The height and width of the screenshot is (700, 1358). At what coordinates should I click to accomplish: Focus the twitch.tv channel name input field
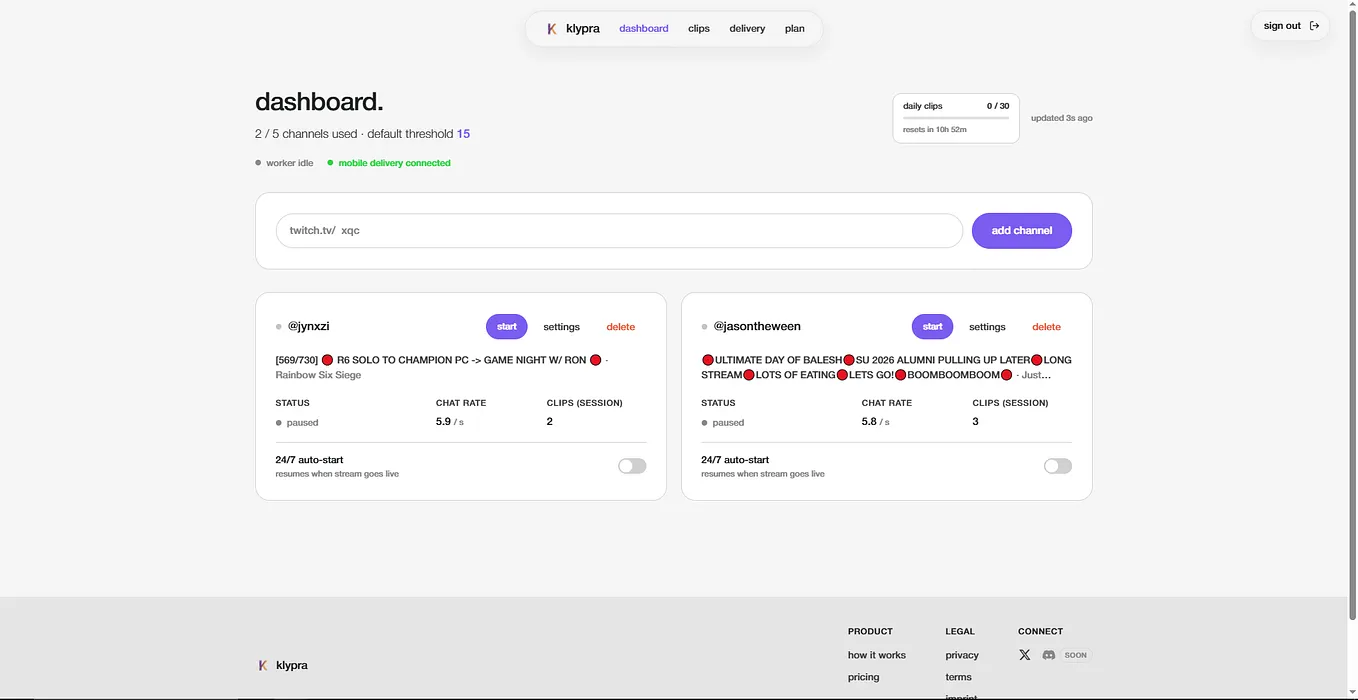(619, 230)
